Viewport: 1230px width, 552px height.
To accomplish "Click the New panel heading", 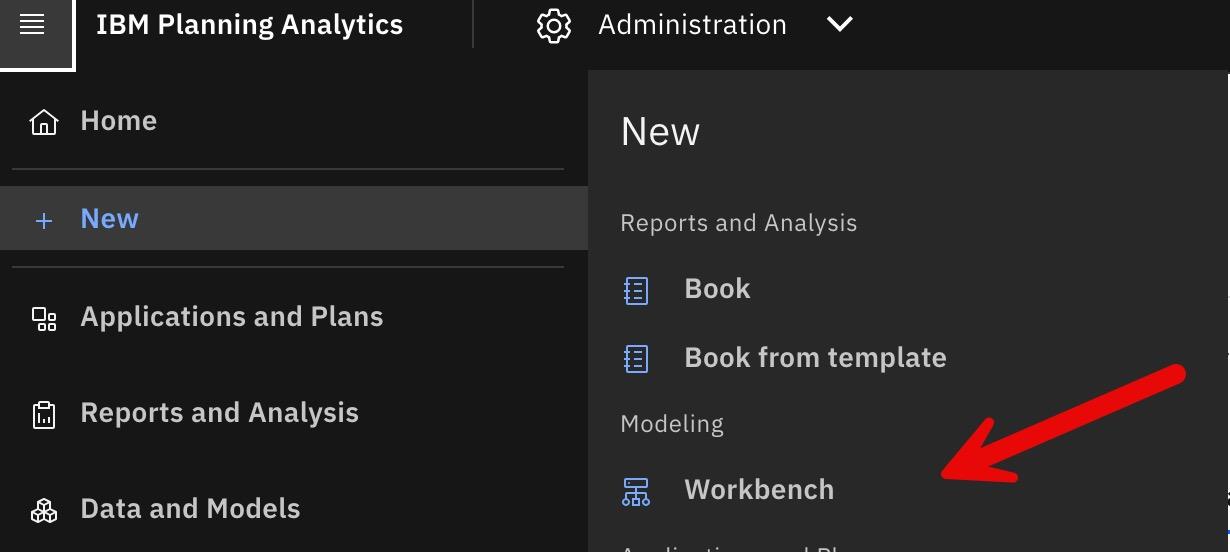I will 660,131.
